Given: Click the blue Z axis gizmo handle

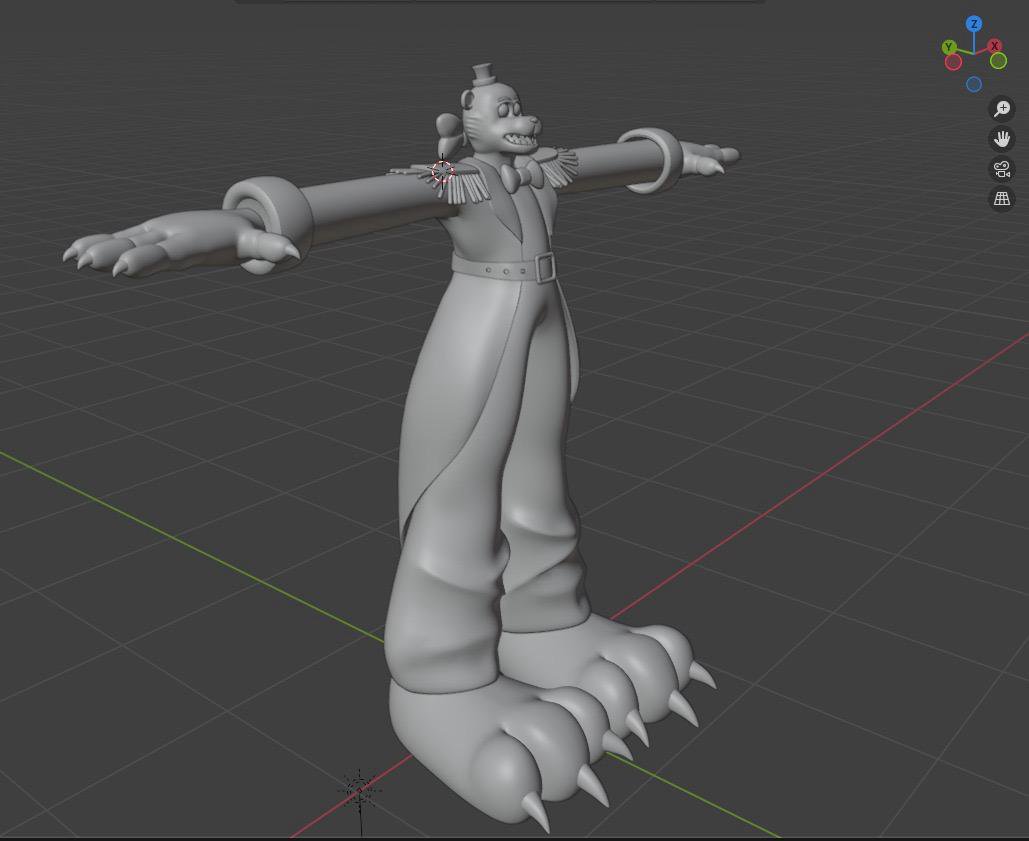Looking at the screenshot, I should [974, 24].
